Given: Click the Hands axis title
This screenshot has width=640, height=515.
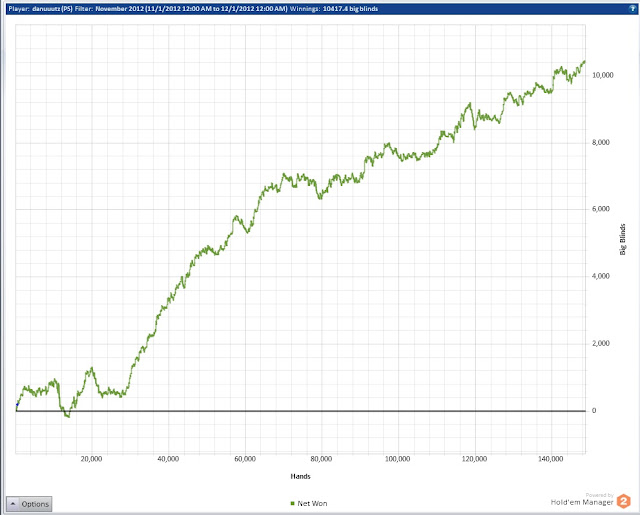Looking at the screenshot, I should [300, 476].
